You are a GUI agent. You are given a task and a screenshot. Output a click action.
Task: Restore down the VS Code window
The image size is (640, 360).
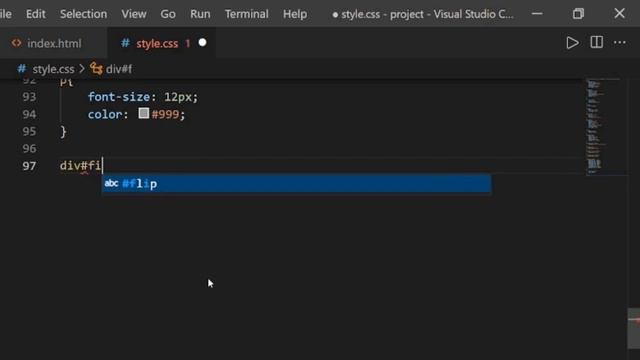tap(578, 13)
